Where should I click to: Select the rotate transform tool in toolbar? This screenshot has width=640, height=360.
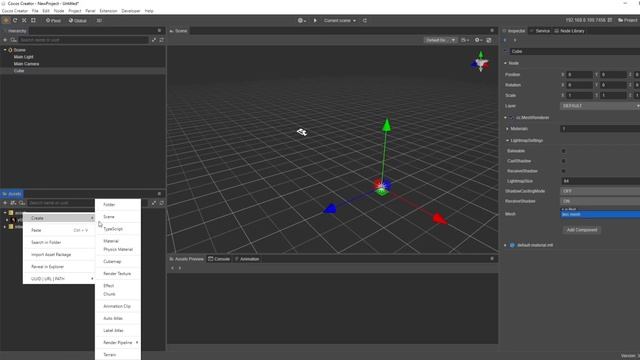(15, 20)
